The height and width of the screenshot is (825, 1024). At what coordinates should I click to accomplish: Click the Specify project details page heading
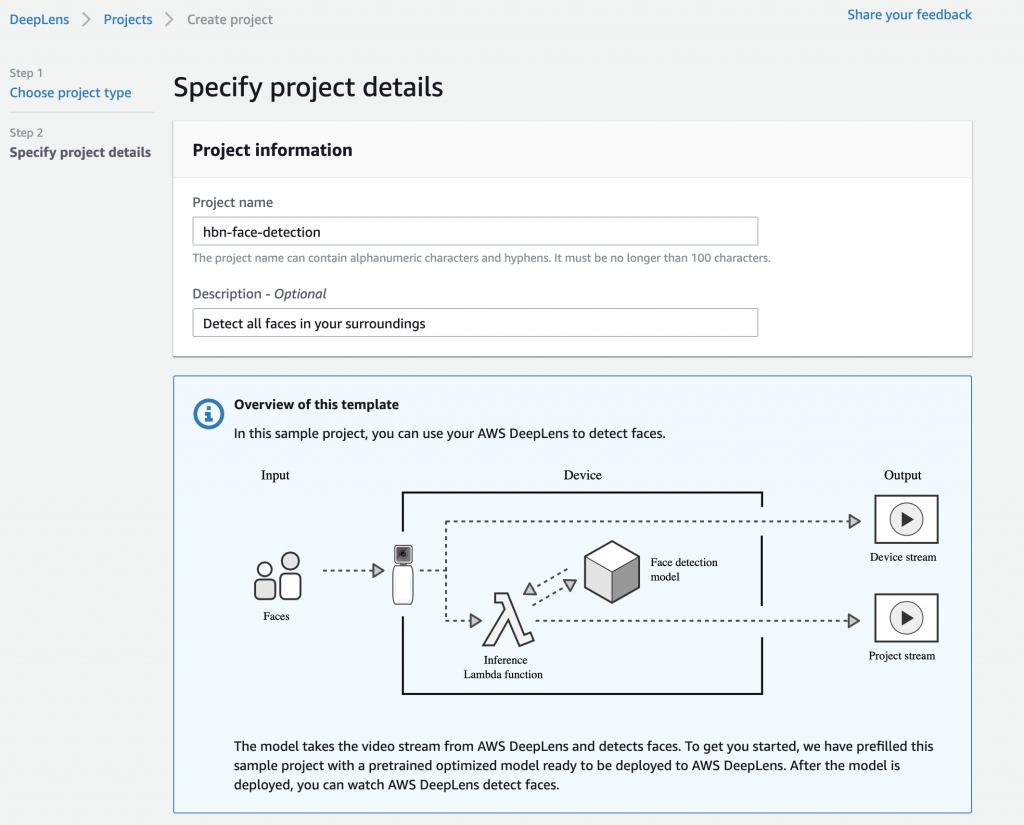[x=308, y=88]
